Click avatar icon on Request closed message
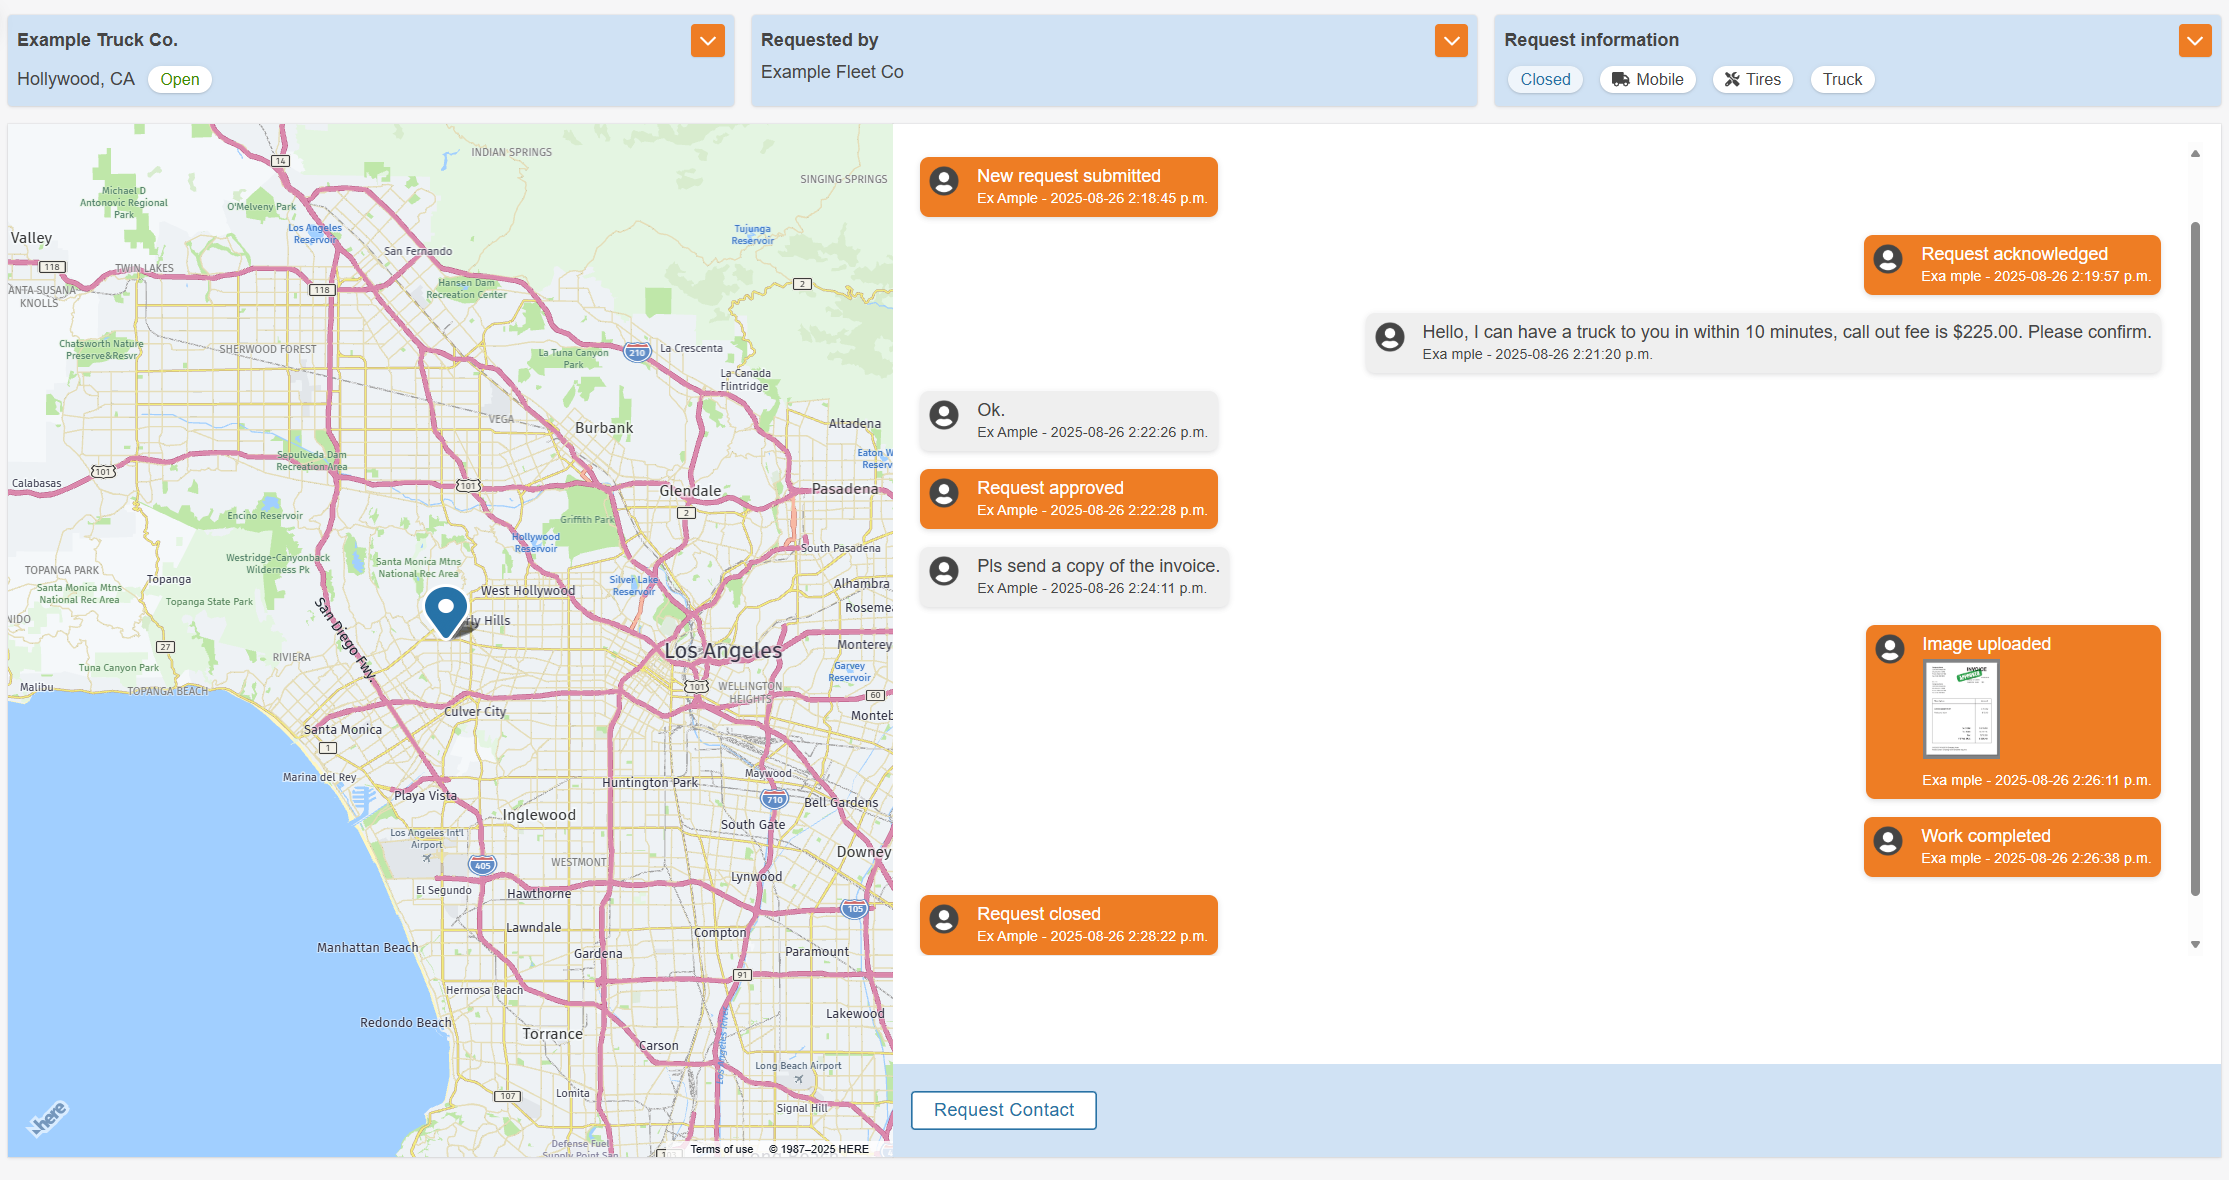 click(944, 919)
